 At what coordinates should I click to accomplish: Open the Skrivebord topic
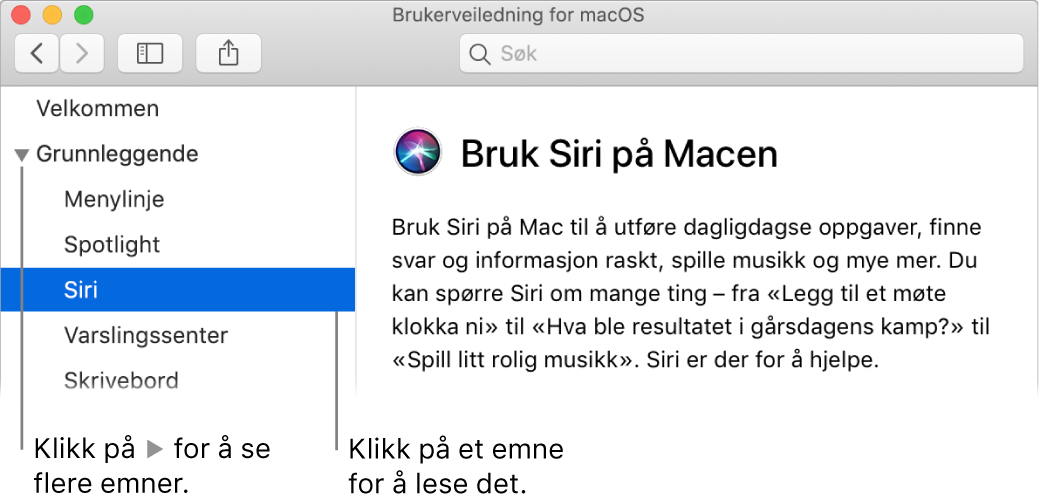click(x=121, y=380)
